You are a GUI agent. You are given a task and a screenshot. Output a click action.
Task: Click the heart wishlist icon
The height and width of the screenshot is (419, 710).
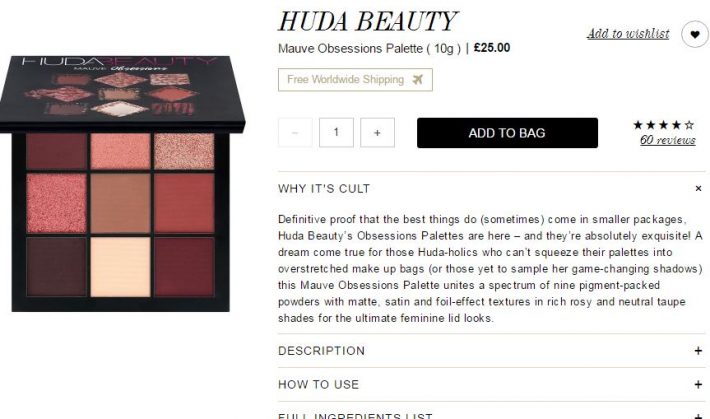(x=695, y=34)
